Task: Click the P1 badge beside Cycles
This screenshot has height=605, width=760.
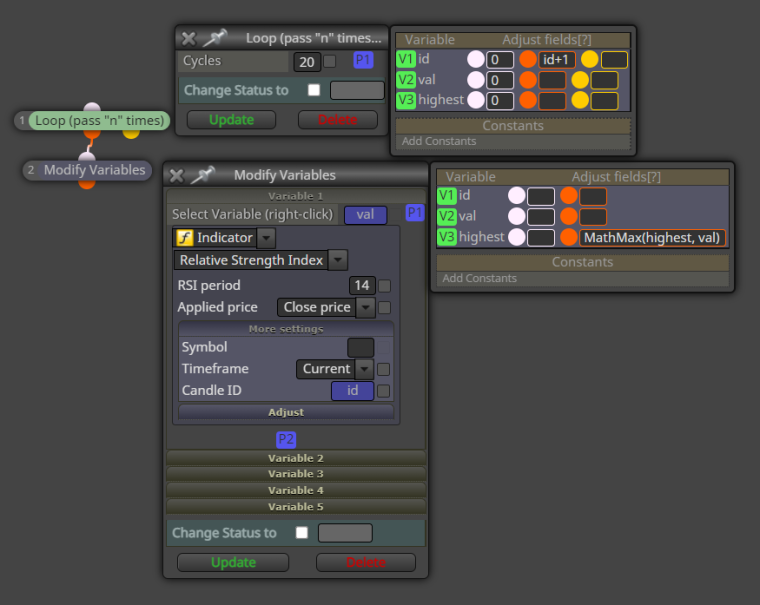Action: (x=363, y=60)
